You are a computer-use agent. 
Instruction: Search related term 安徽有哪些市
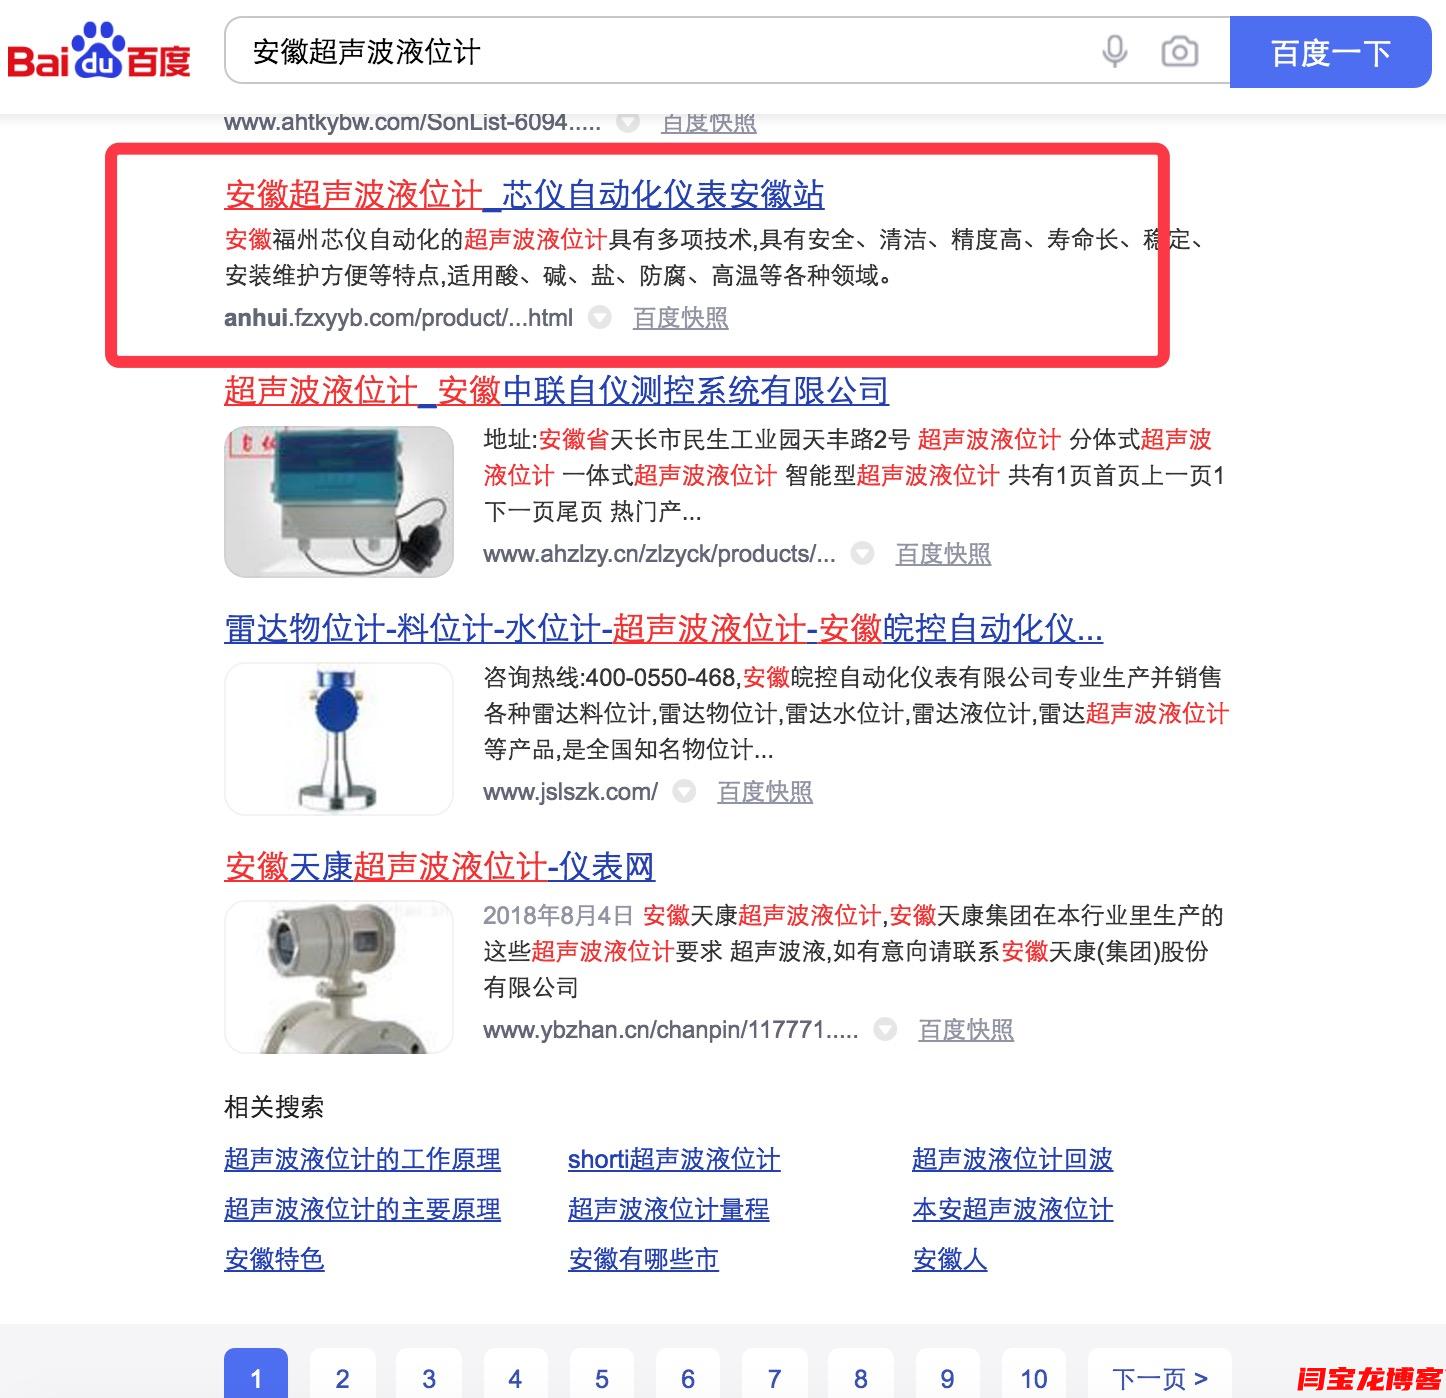click(643, 1259)
